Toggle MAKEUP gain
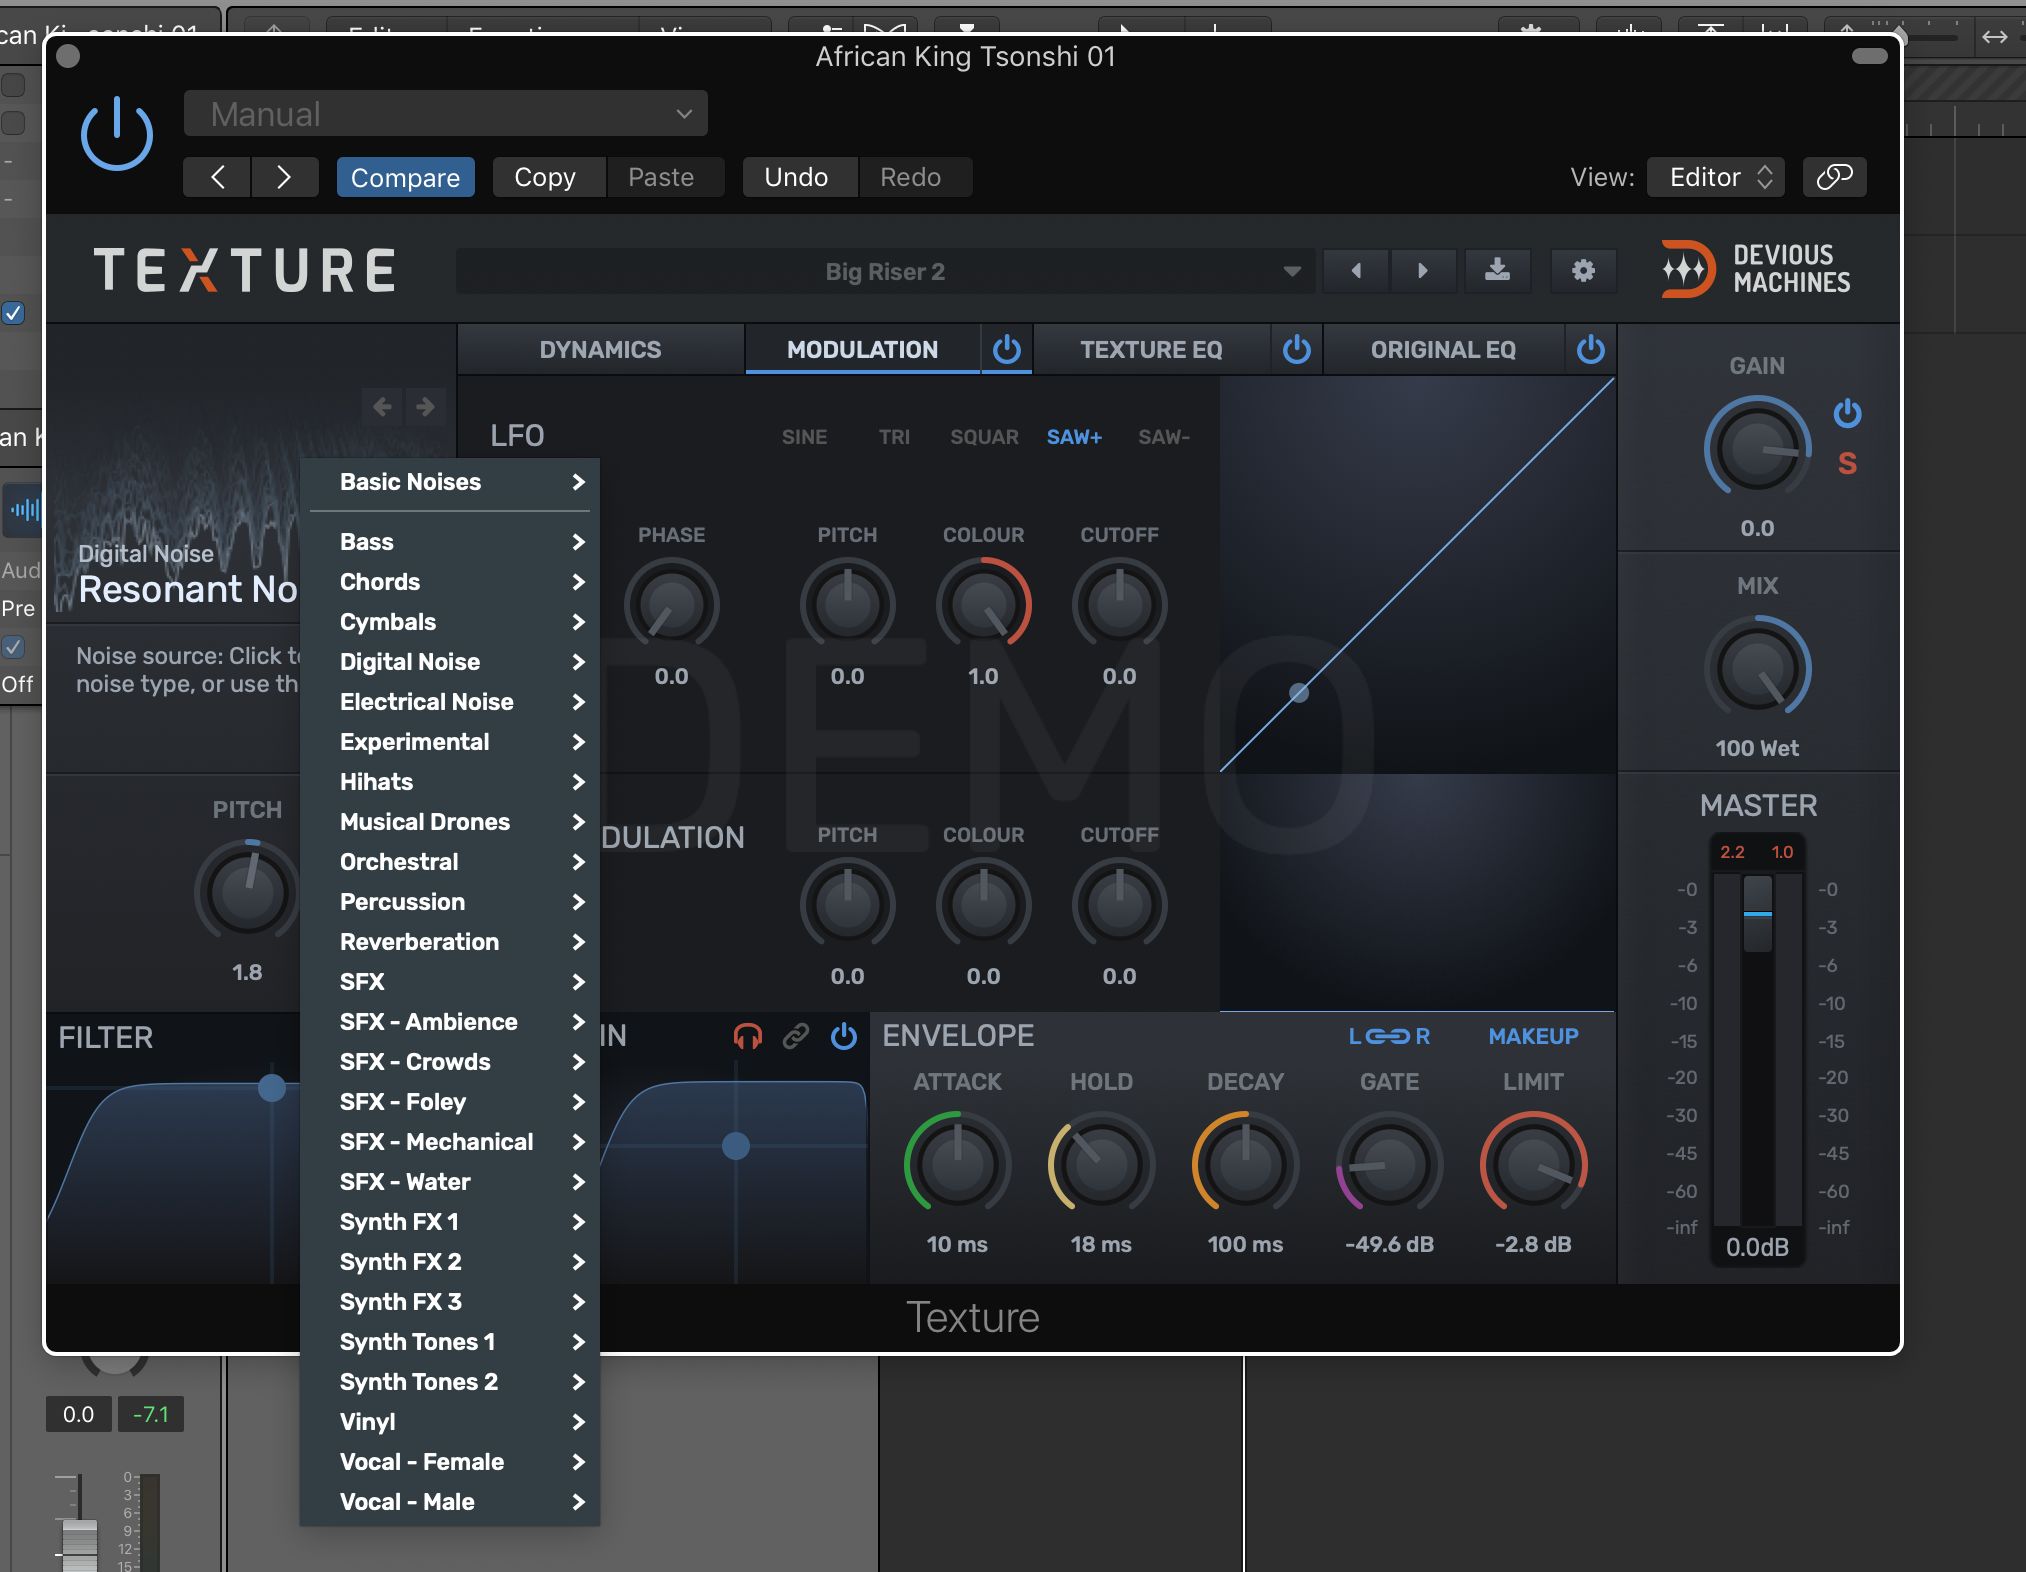Screen dimensions: 2026x1572 (1533, 1036)
